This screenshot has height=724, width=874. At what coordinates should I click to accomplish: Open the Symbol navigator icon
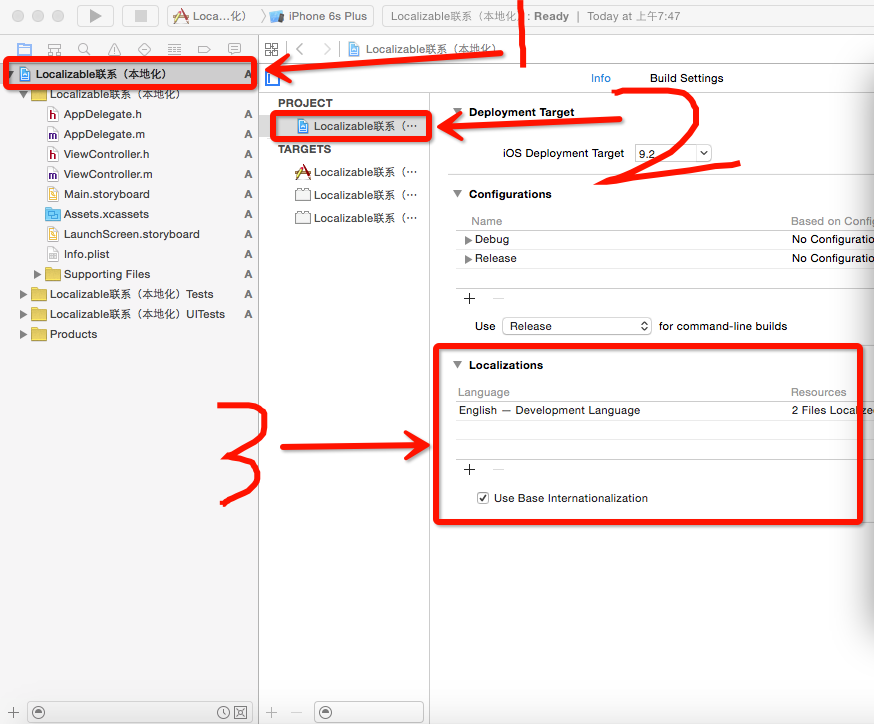(54, 49)
